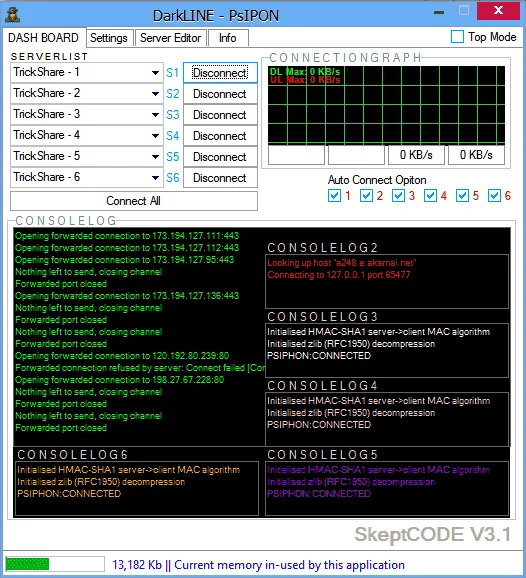
Task: Expand the TrickShare - 5 server dropdown
Action: point(156,157)
